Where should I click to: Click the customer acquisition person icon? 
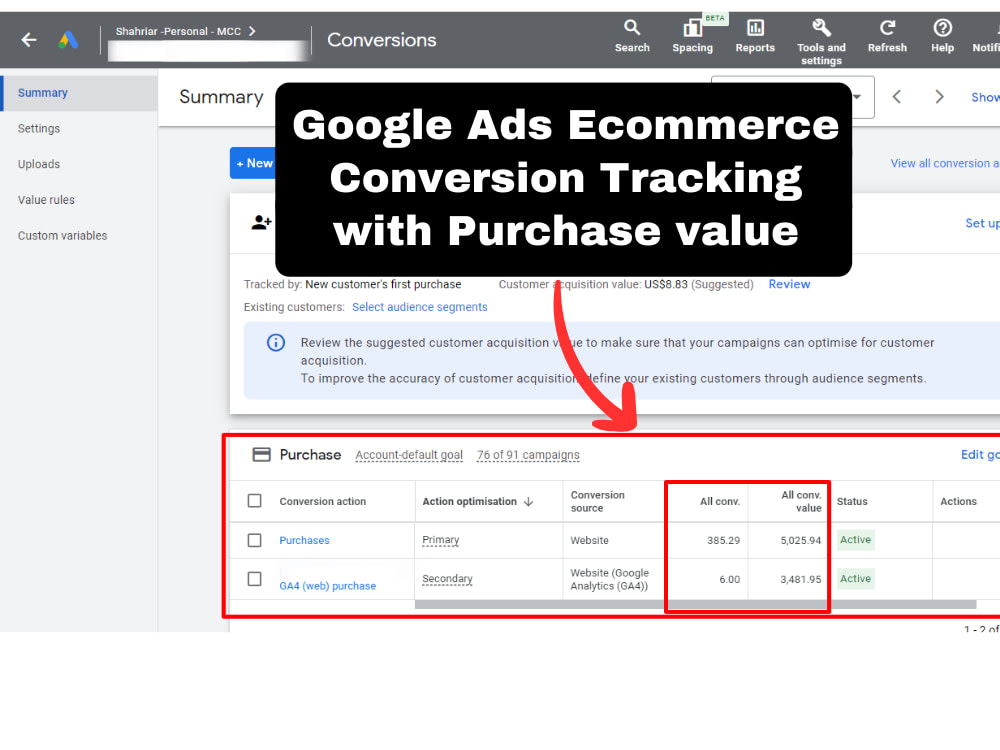pos(261,223)
